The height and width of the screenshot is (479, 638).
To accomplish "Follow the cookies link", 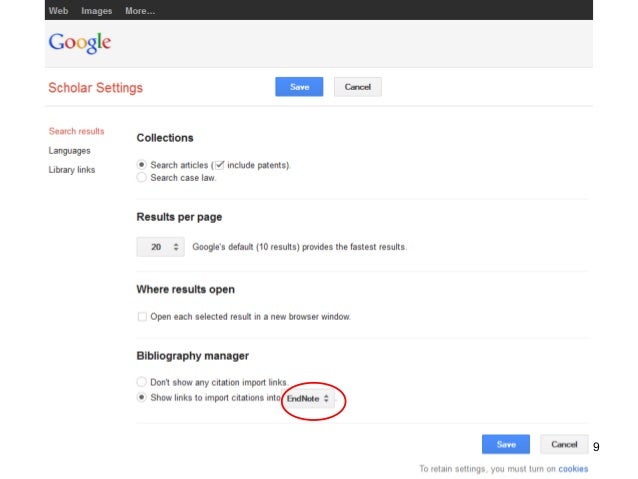I will (573, 469).
